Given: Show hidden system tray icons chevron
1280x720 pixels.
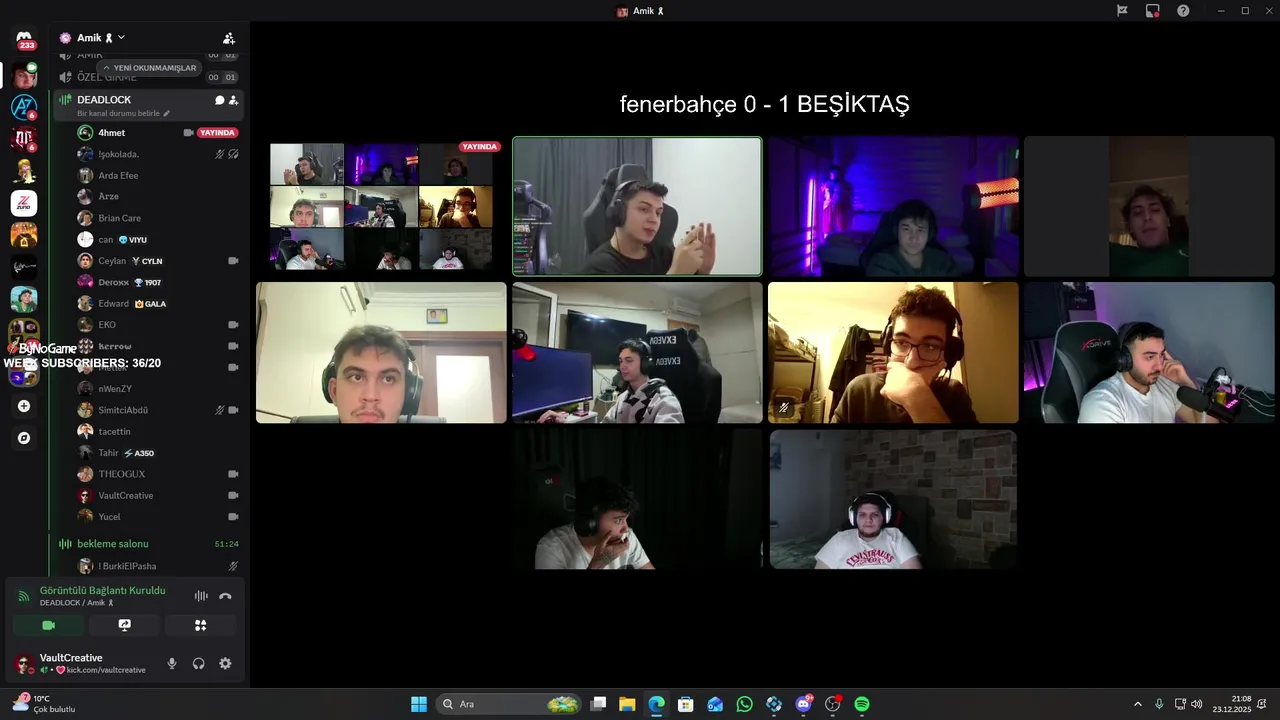Looking at the screenshot, I should click(1137, 704).
